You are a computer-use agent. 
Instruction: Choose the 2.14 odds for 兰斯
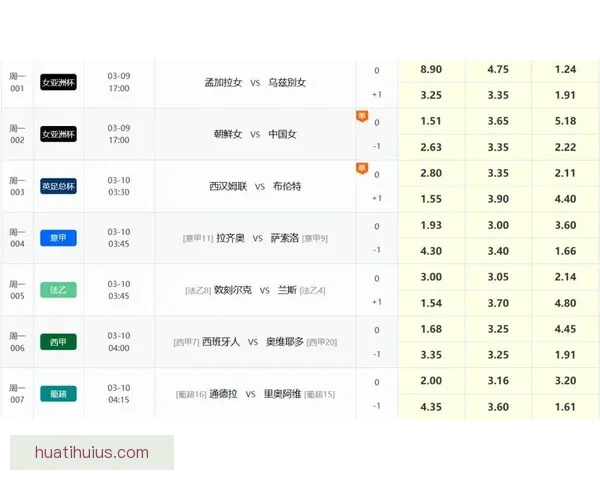coord(566,277)
